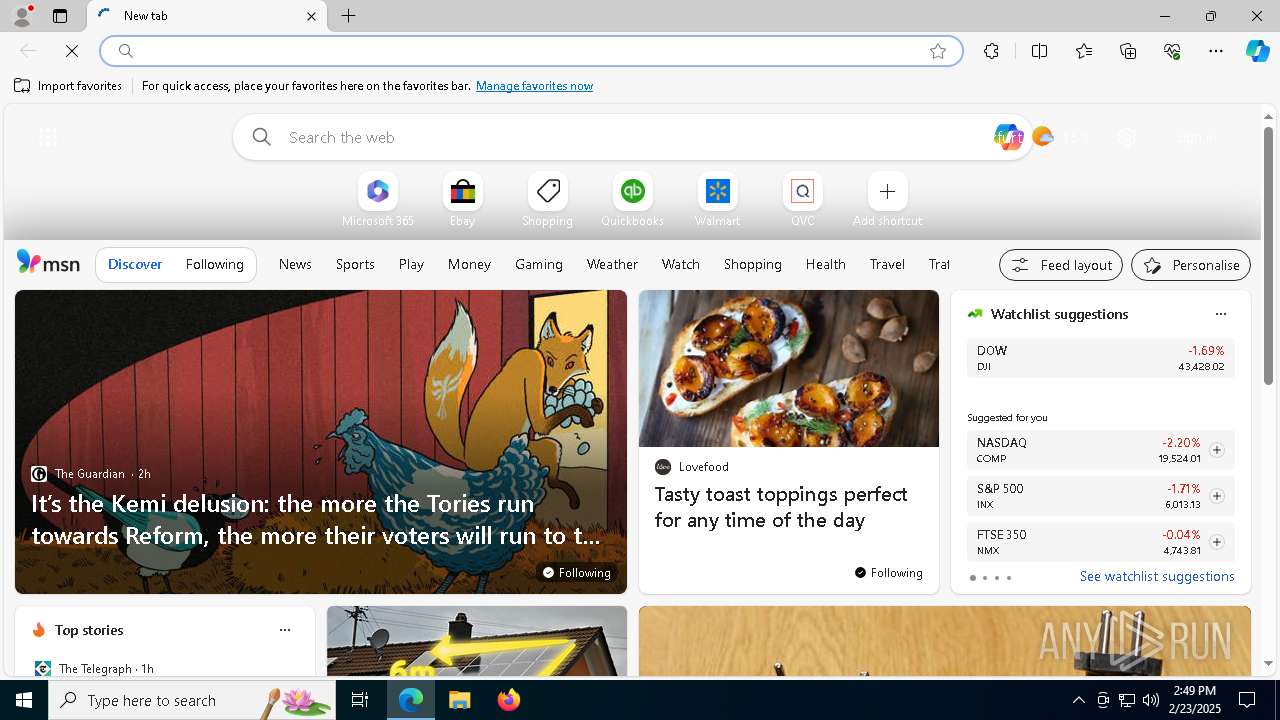Open the Extensions icon

[991, 51]
